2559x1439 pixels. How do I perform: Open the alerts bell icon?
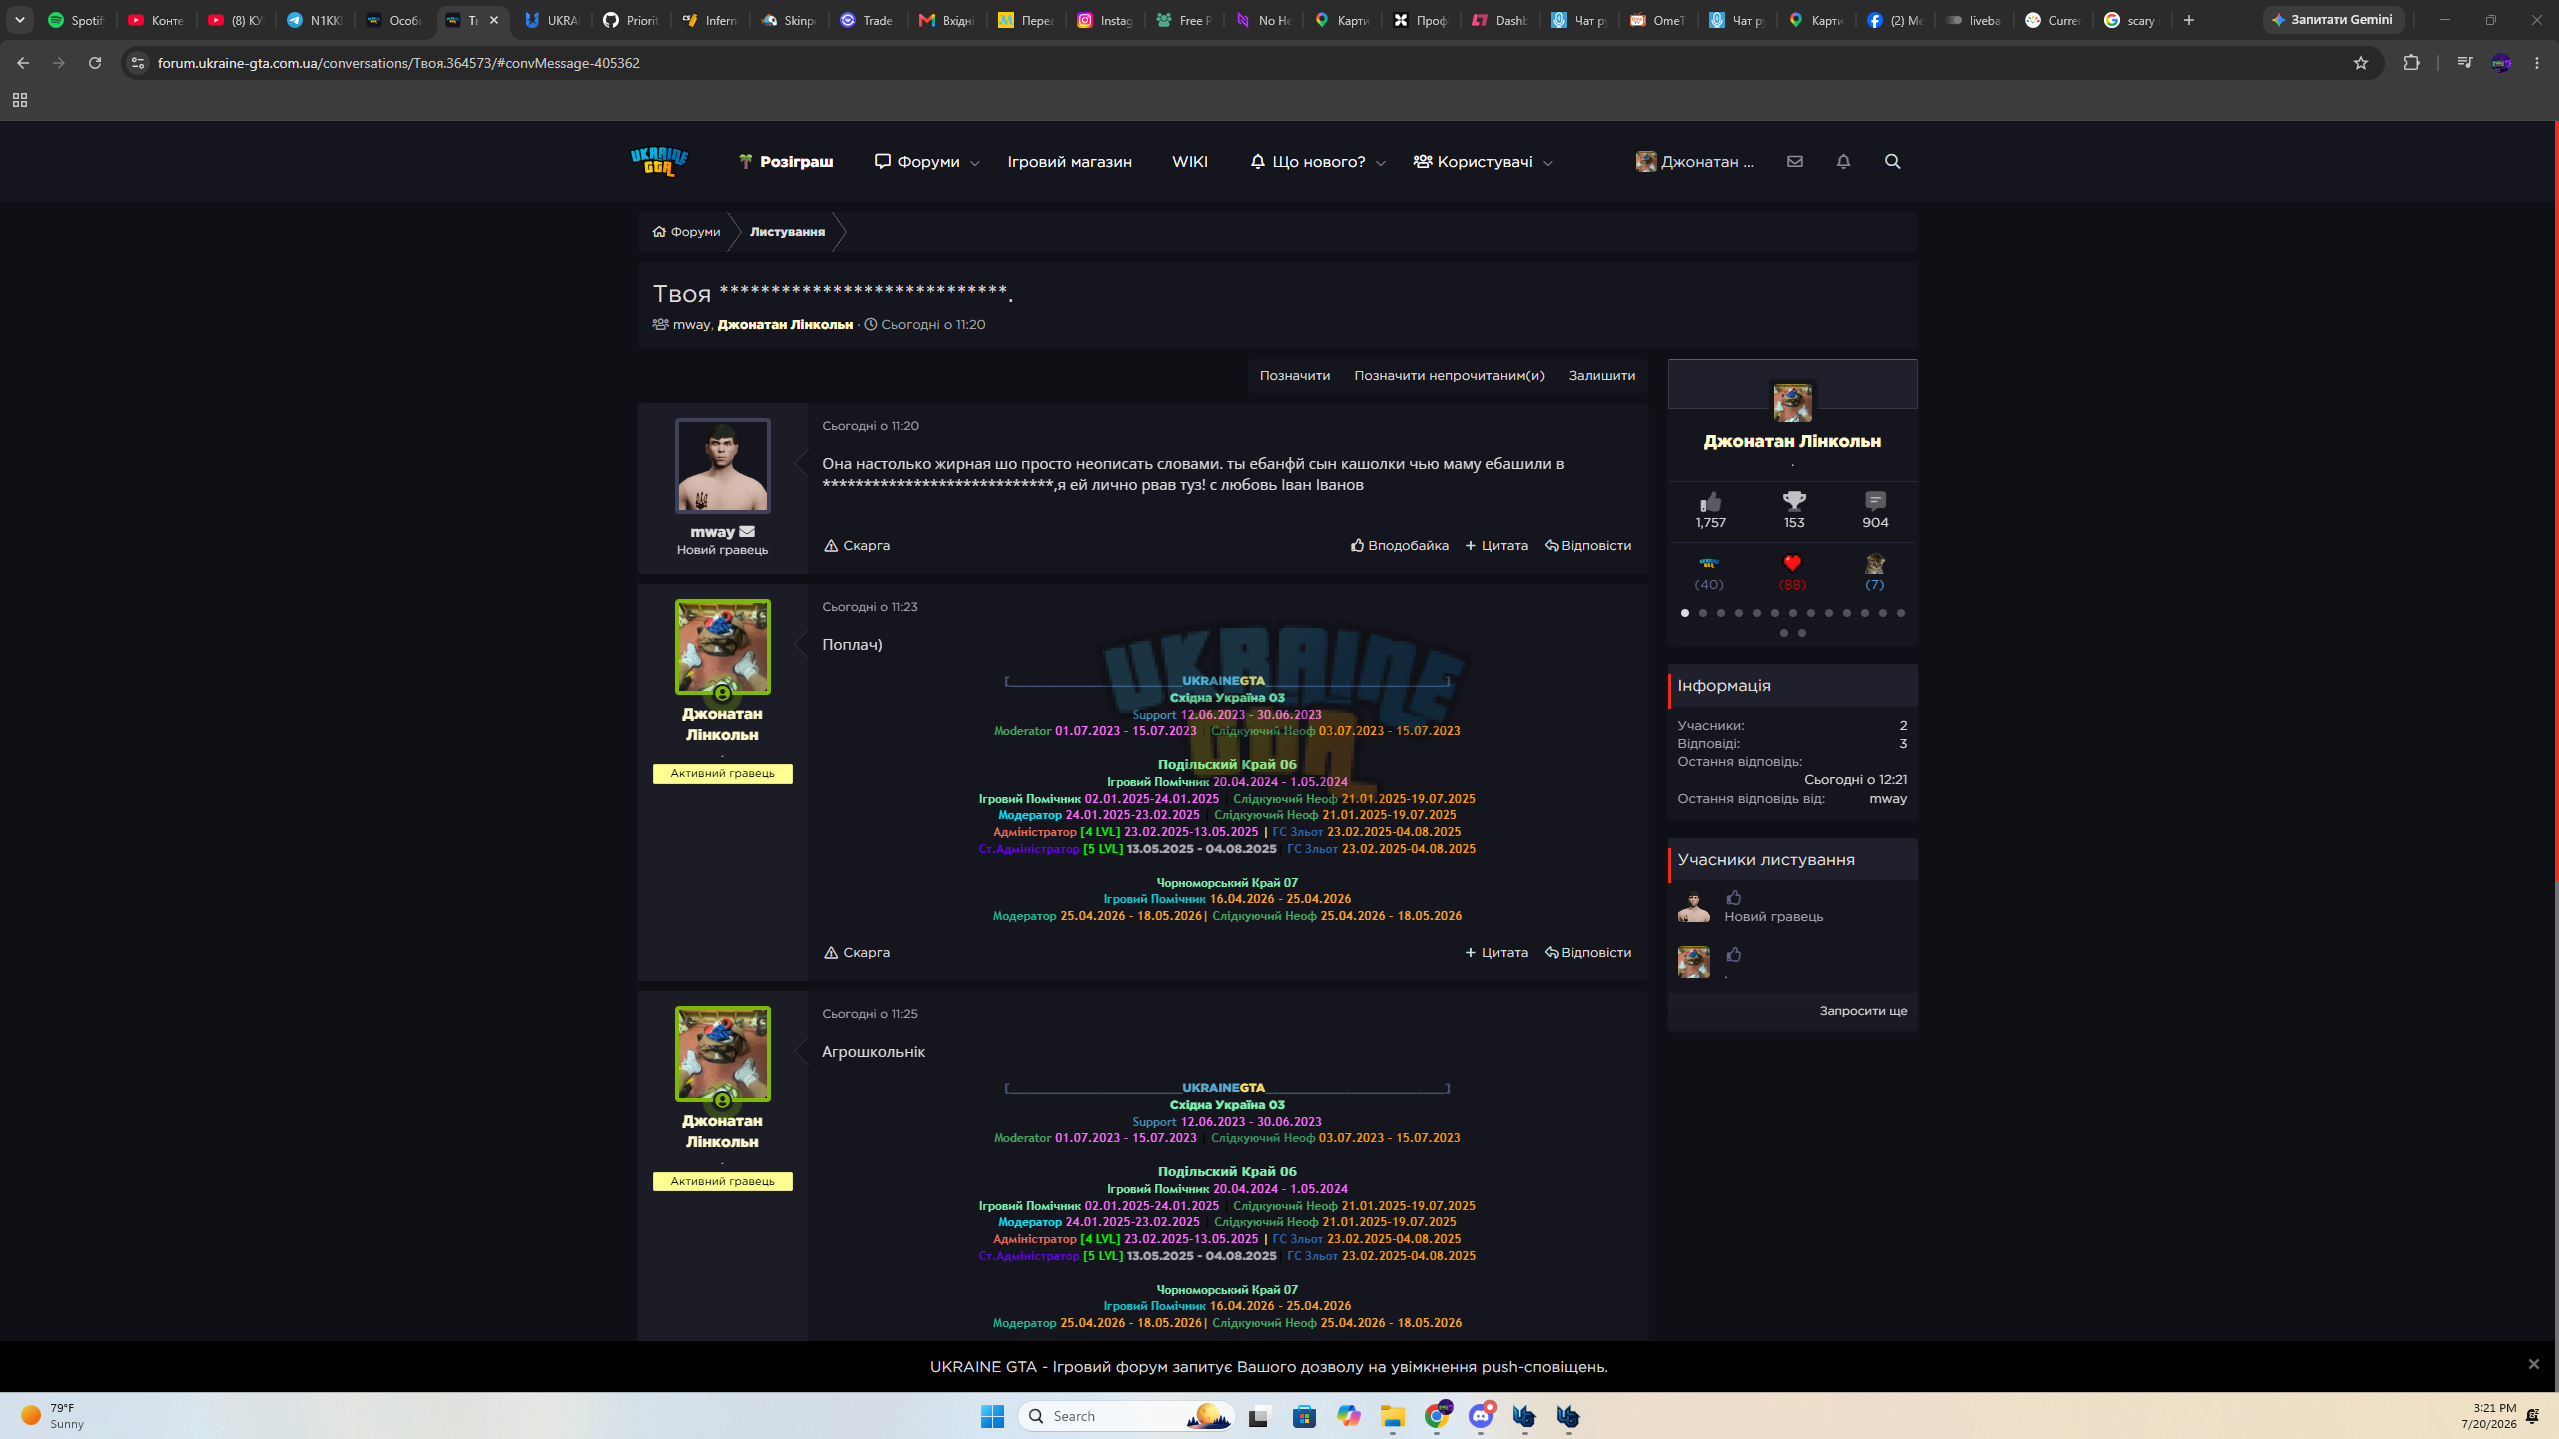point(1843,161)
